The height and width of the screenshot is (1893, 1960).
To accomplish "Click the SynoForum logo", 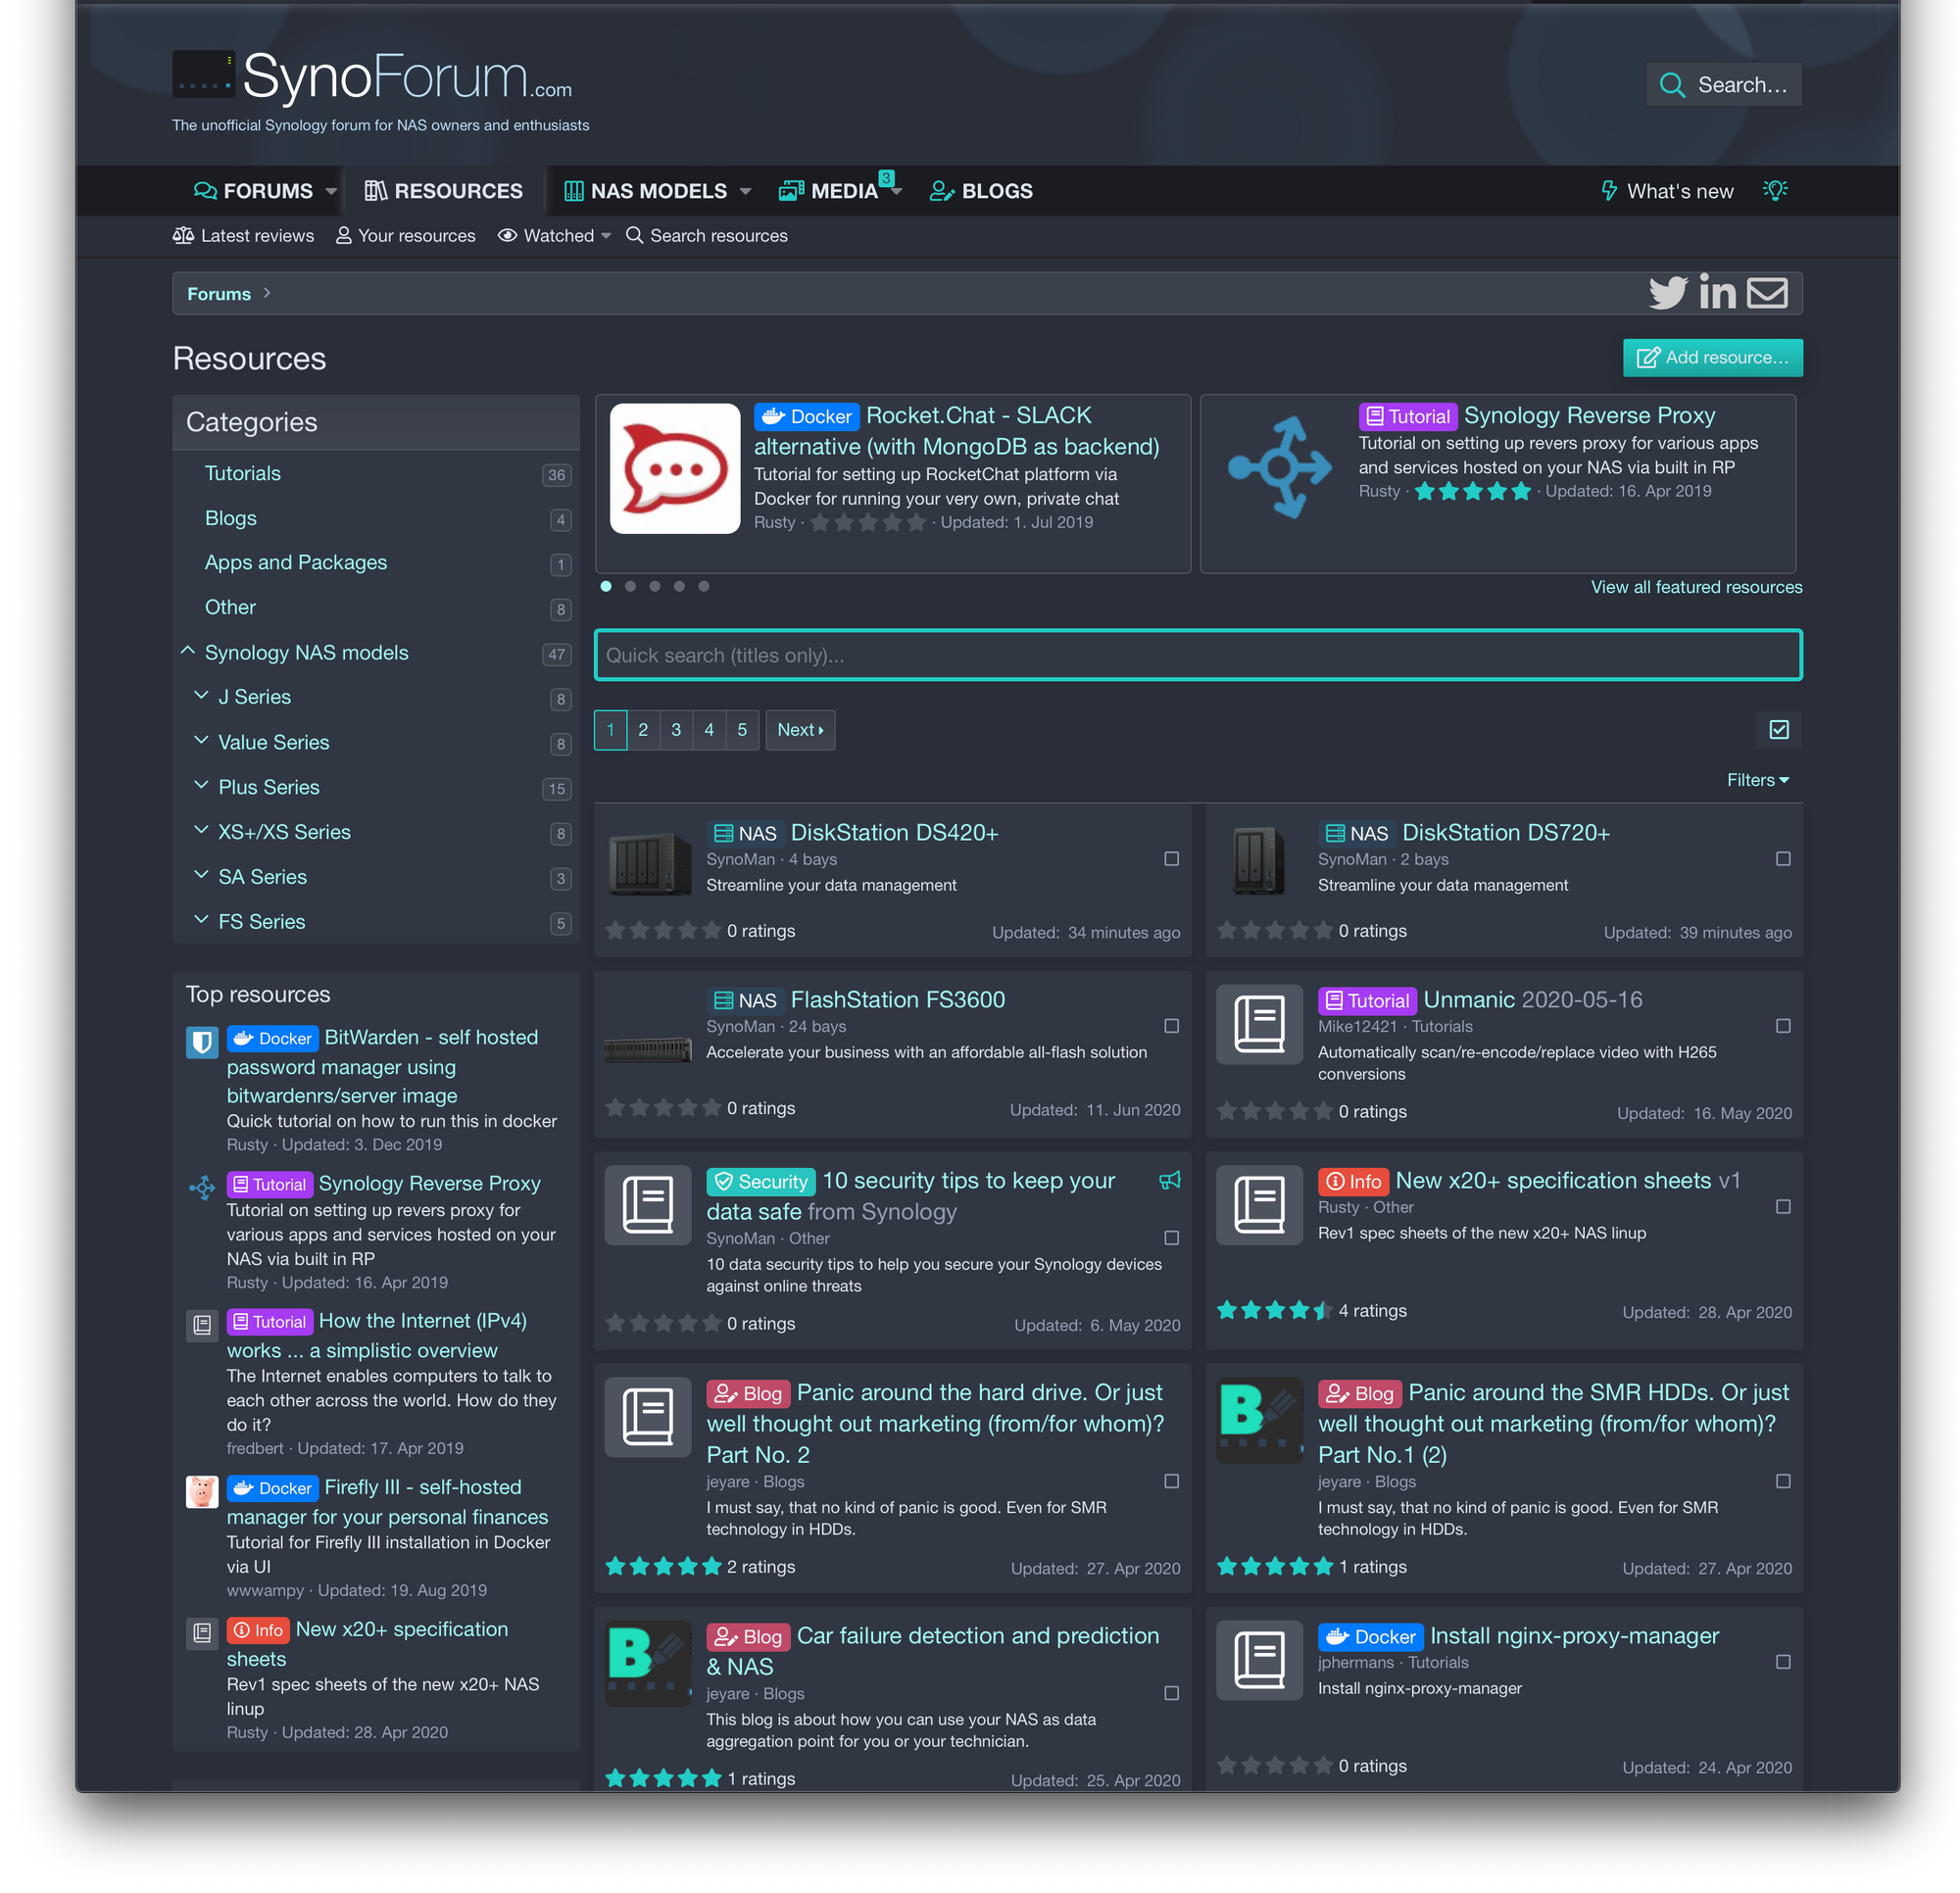I will [372, 77].
